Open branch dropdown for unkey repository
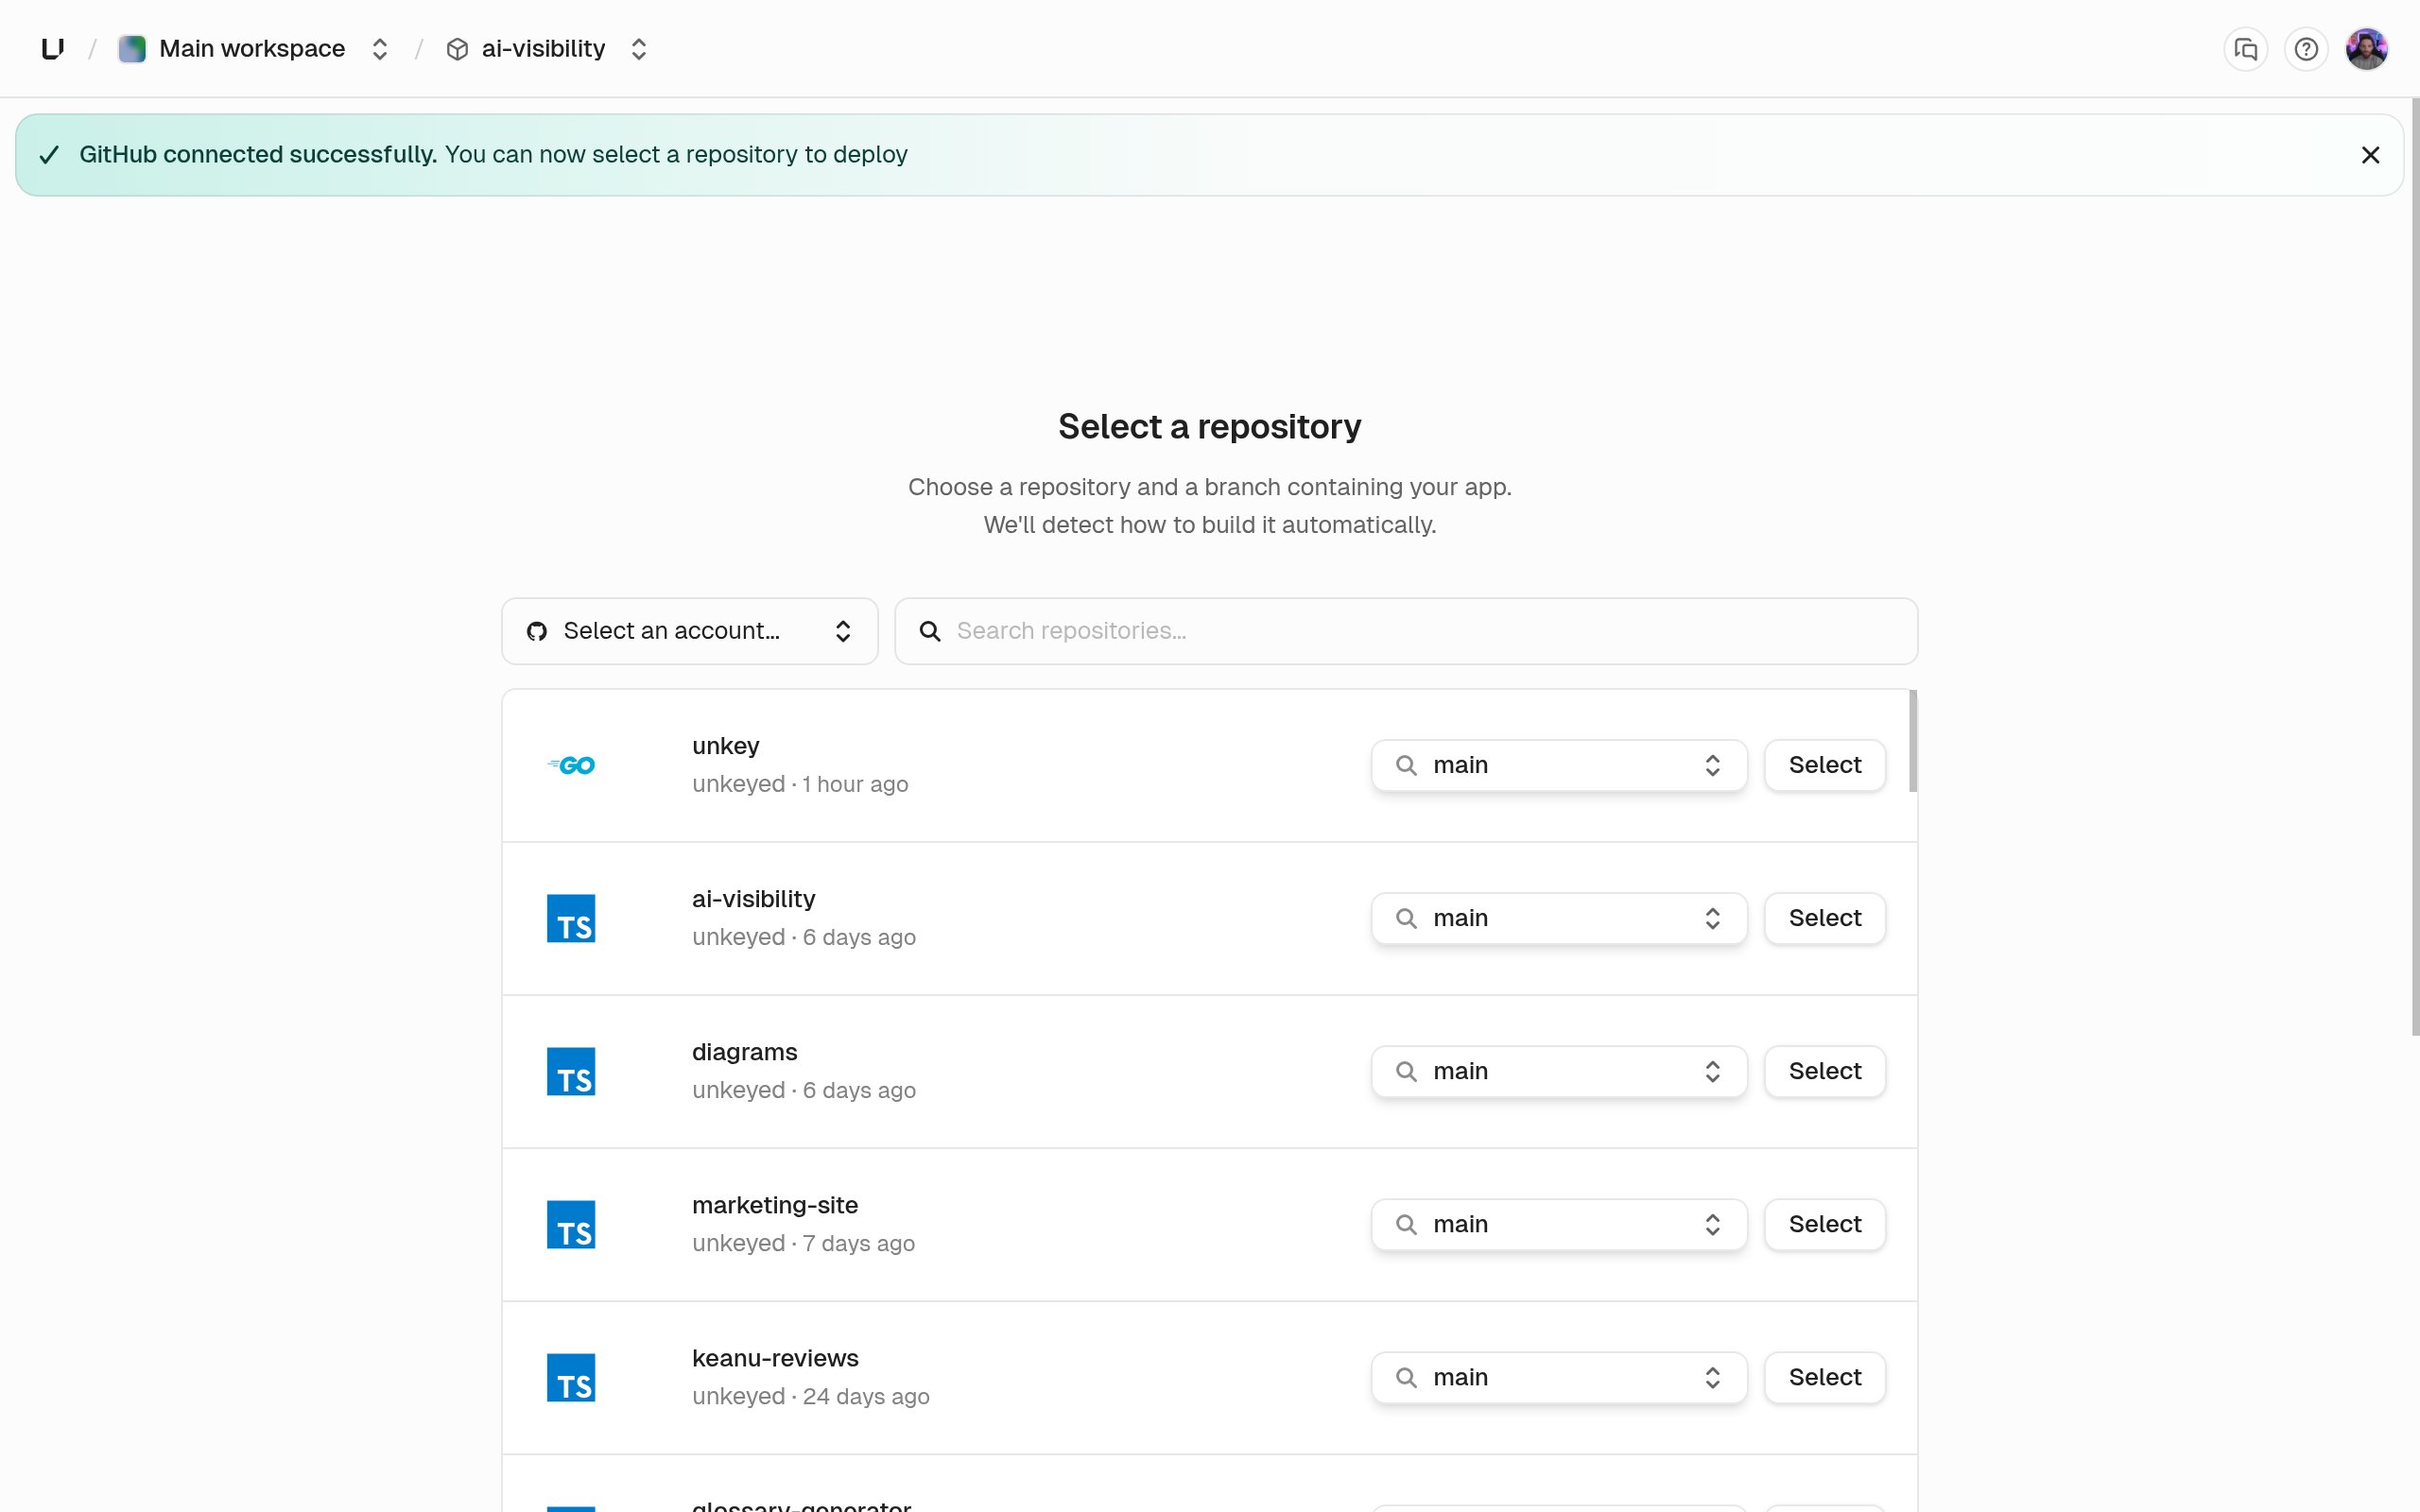The height and width of the screenshot is (1512, 2420). (x=1559, y=765)
